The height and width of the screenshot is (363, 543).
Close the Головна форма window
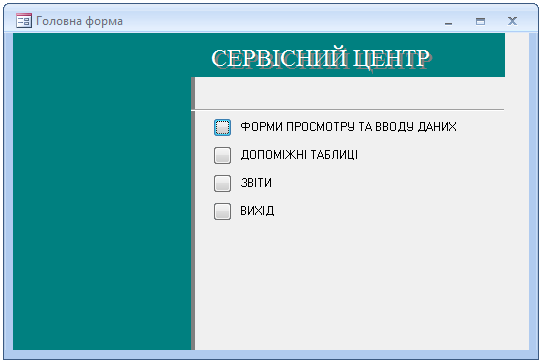click(512, 21)
